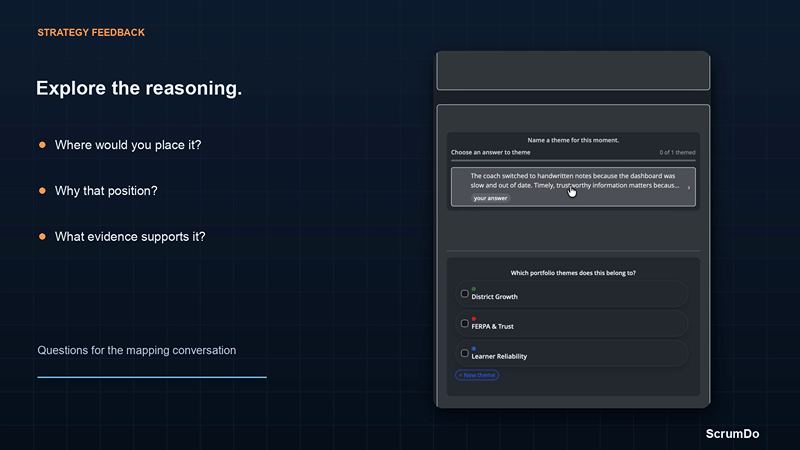Click the blue dot beside Learner Reliability
The width and height of the screenshot is (800, 450).
(x=473, y=349)
